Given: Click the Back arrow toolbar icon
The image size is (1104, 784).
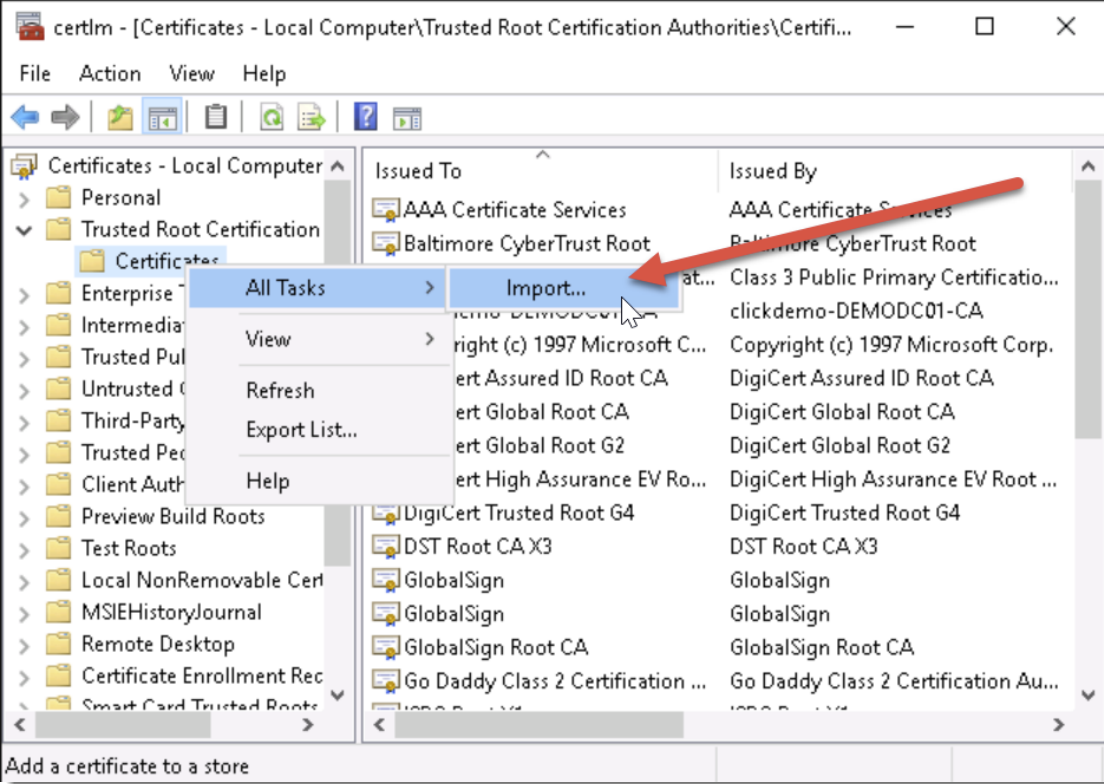Looking at the screenshot, I should pos(25,117).
